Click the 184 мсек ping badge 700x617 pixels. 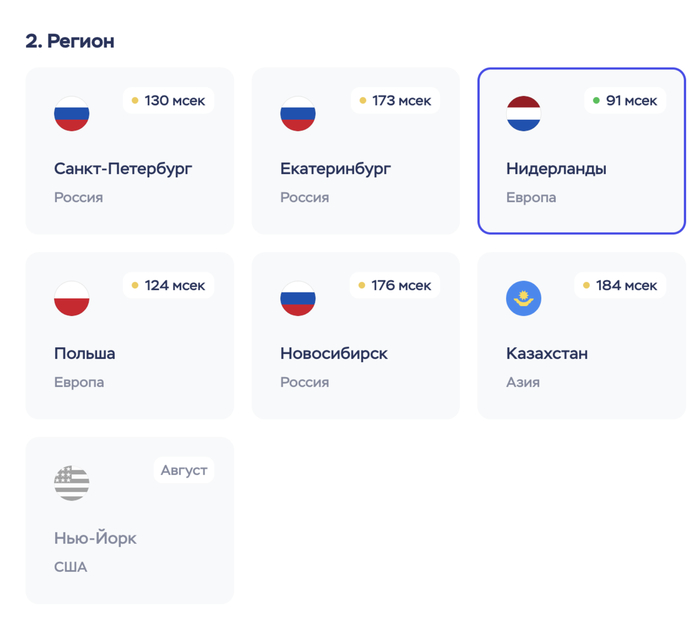click(x=620, y=286)
